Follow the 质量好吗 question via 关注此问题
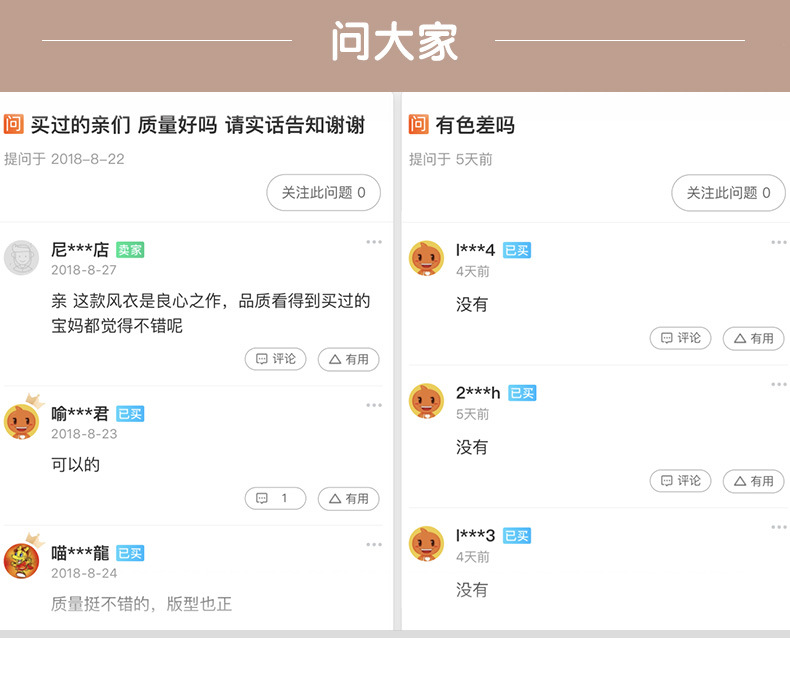The image size is (790, 678). point(323,193)
